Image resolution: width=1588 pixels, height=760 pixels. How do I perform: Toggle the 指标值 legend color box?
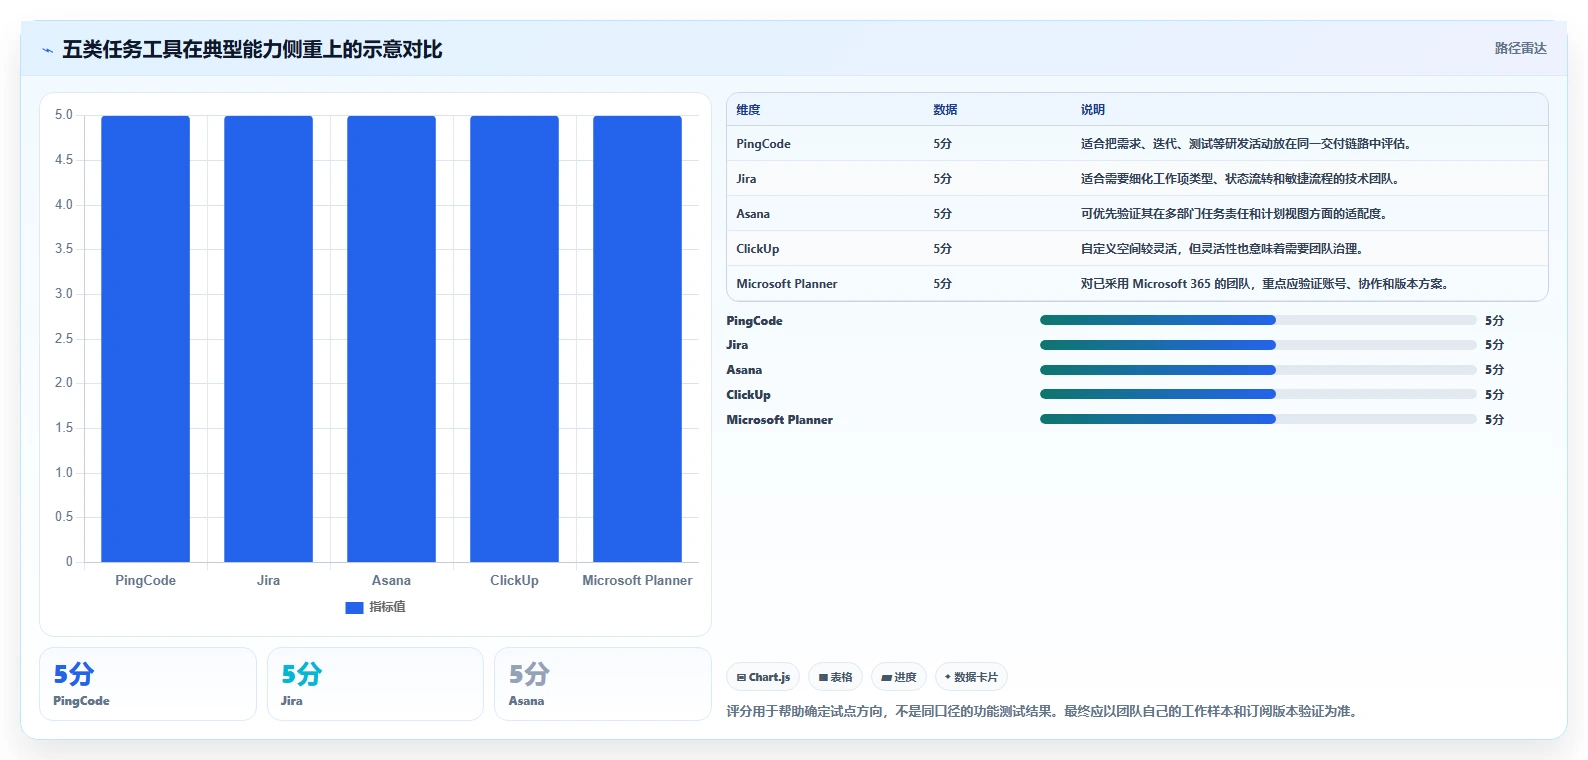click(354, 607)
